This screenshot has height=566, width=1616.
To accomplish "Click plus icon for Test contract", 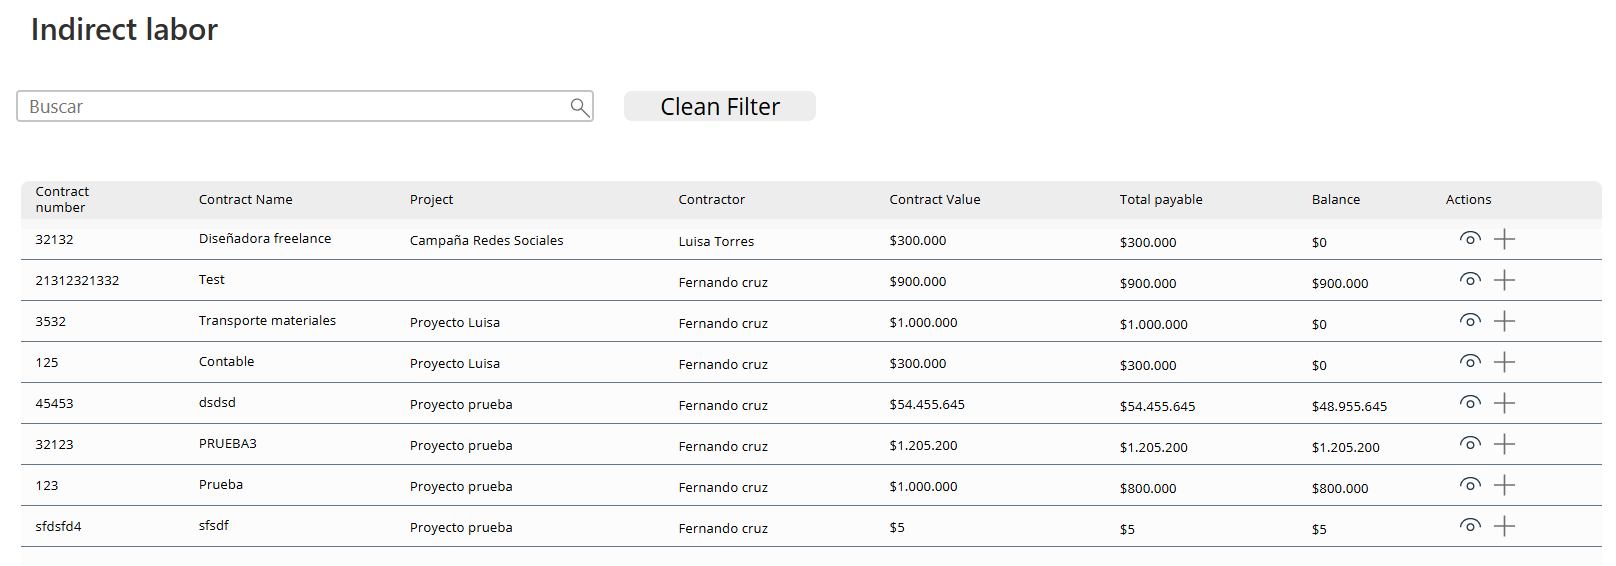I will tap(1504, 280).
